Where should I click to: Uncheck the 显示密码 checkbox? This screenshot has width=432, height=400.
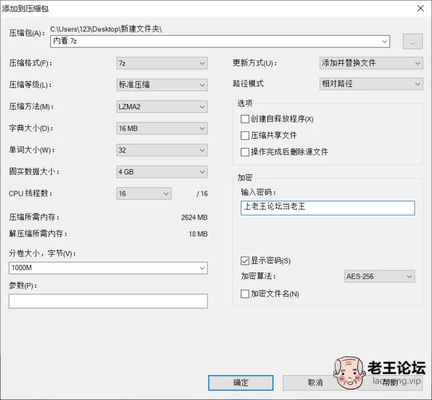245,260
